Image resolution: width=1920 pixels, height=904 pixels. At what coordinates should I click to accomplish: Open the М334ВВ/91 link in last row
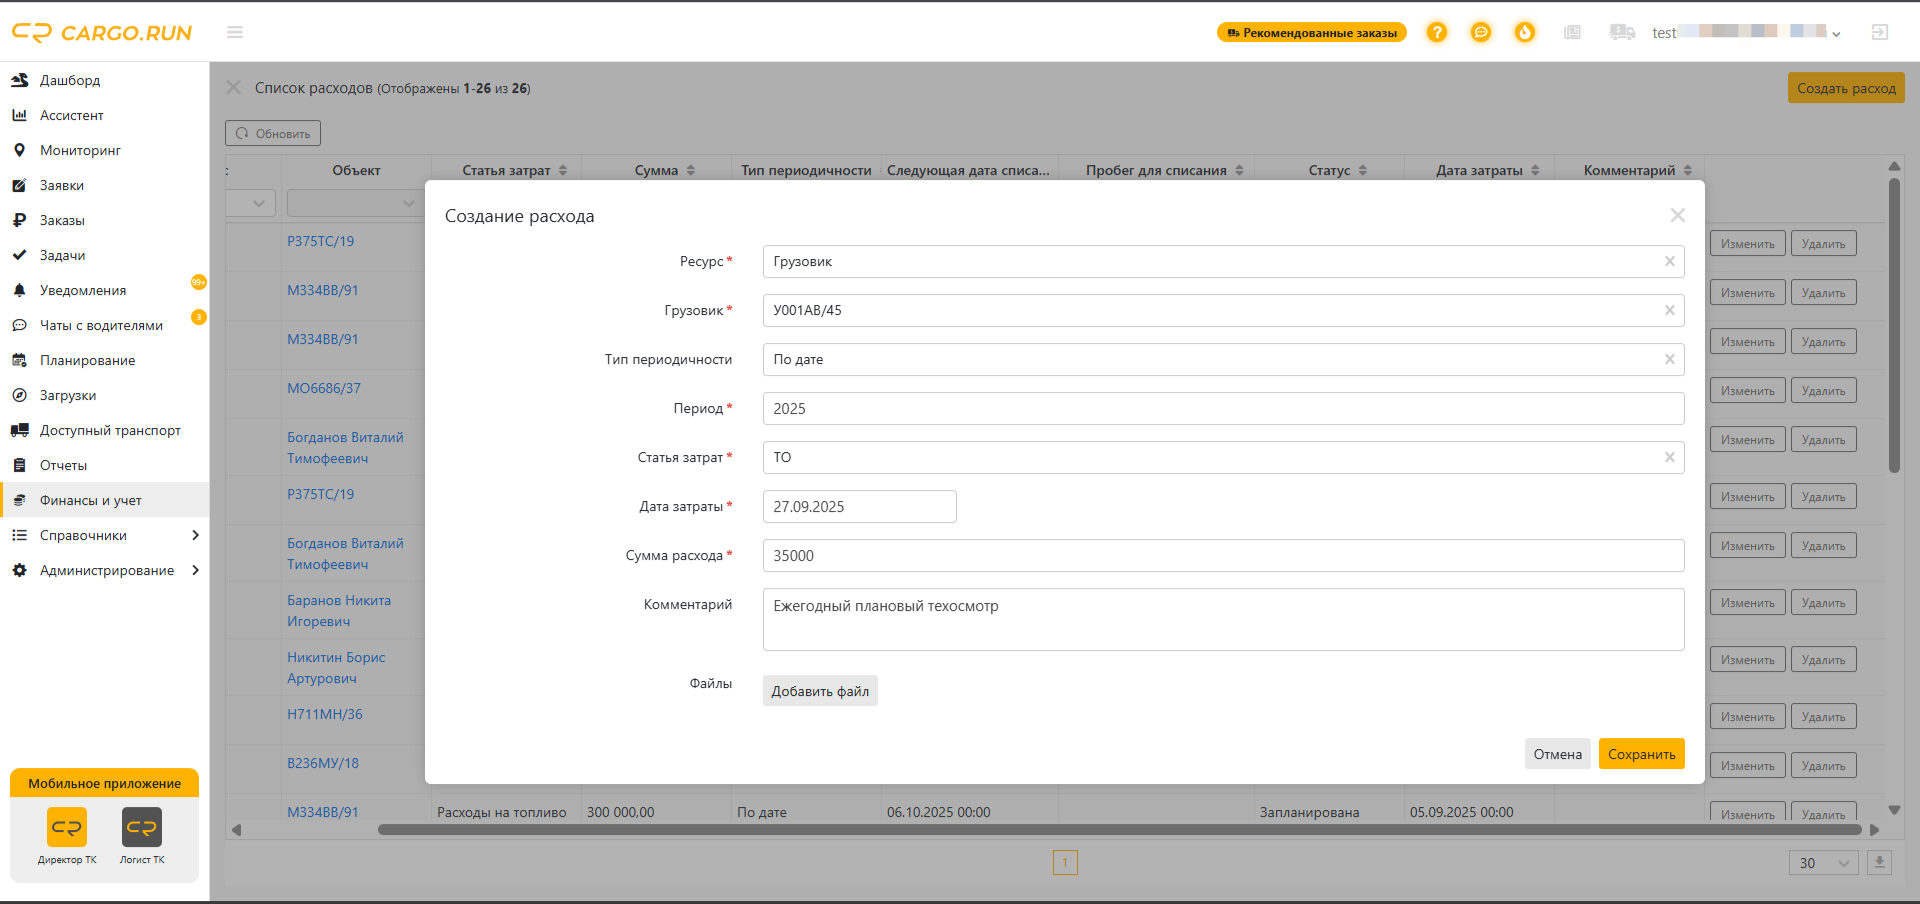(323, 812)
